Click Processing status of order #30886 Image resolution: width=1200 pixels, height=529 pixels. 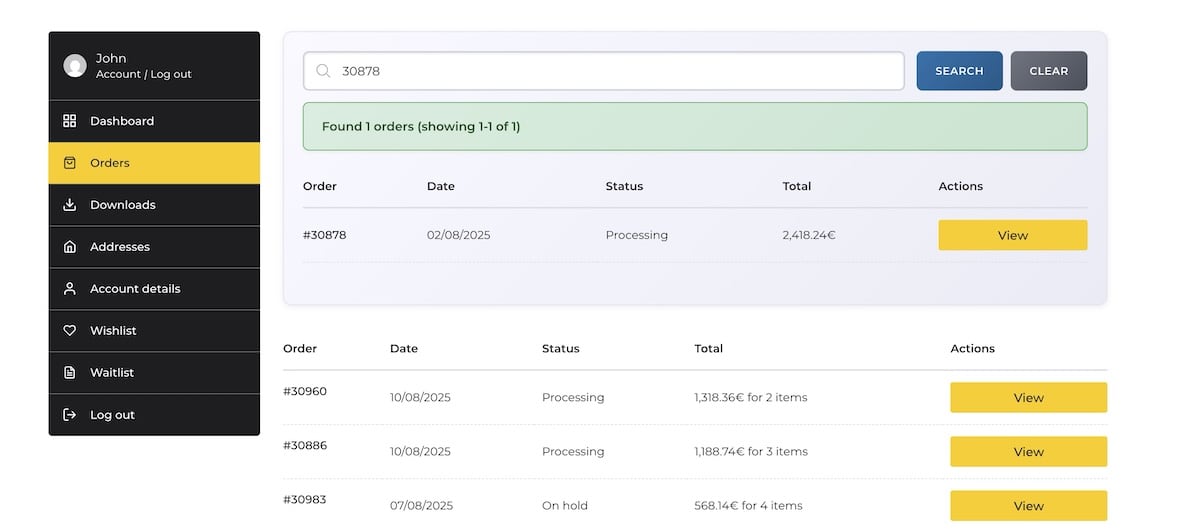click(573, 451)
